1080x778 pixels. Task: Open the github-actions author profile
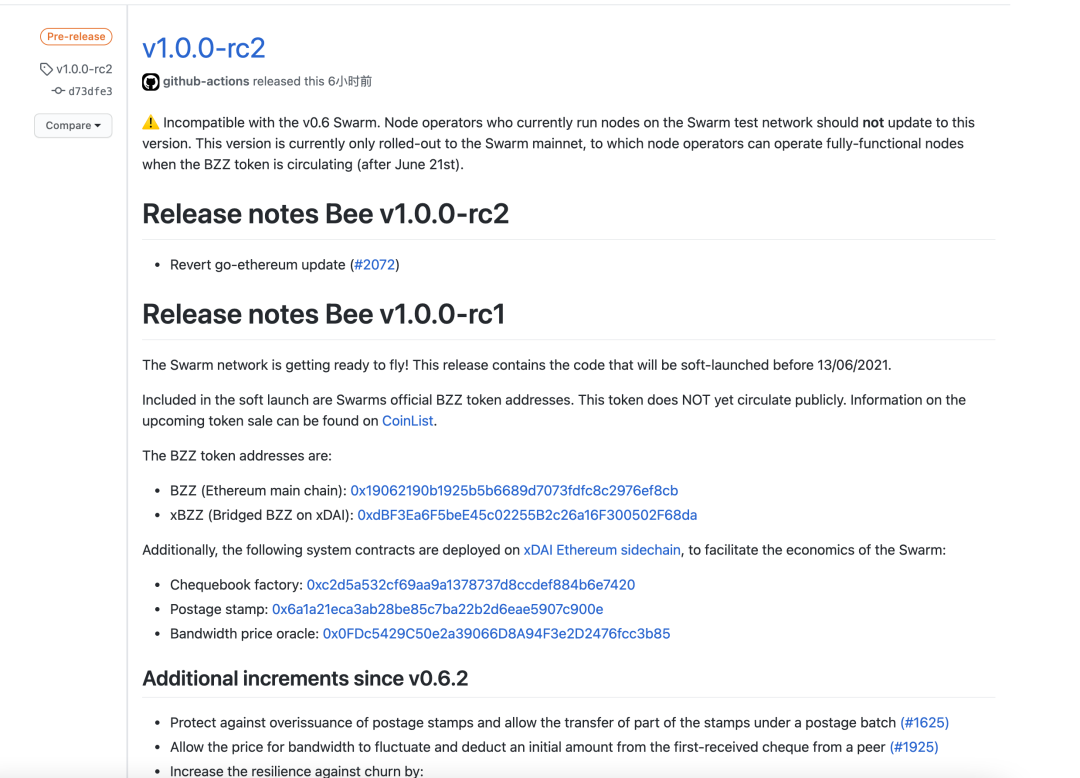[x=206, y=81]
